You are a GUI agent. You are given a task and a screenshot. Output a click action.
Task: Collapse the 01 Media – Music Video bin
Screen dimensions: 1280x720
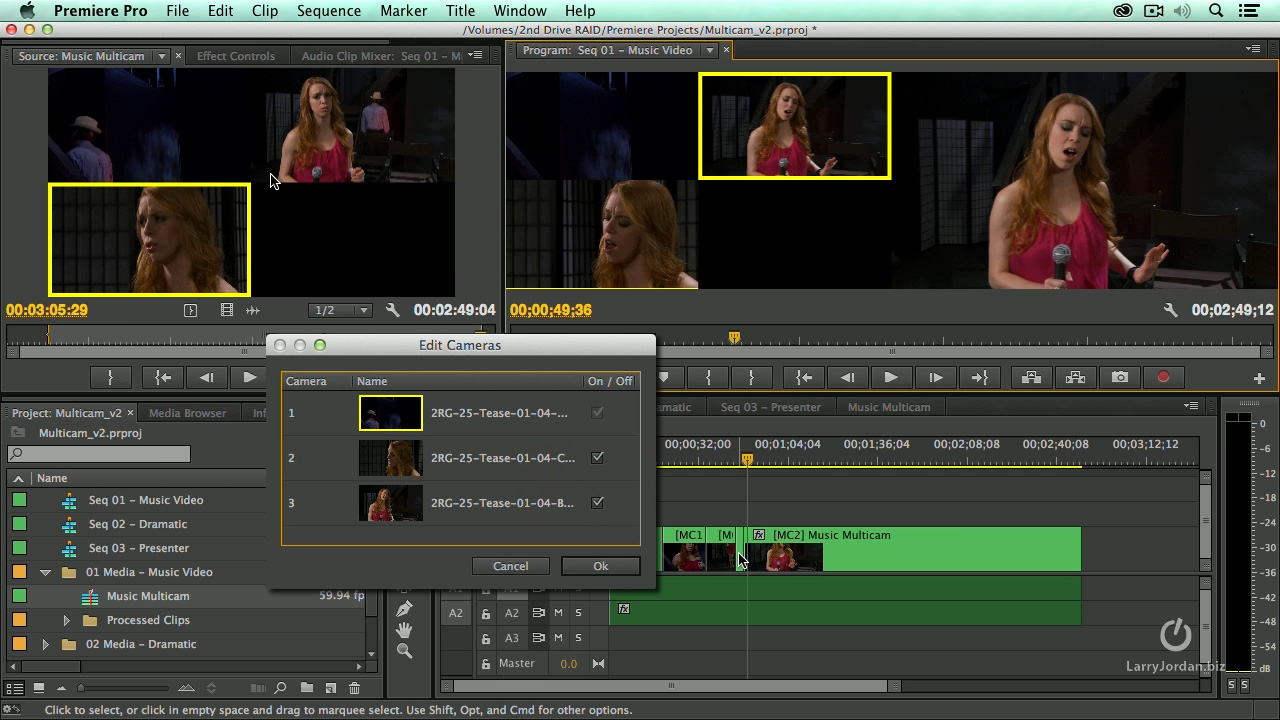tap(45, 572)
